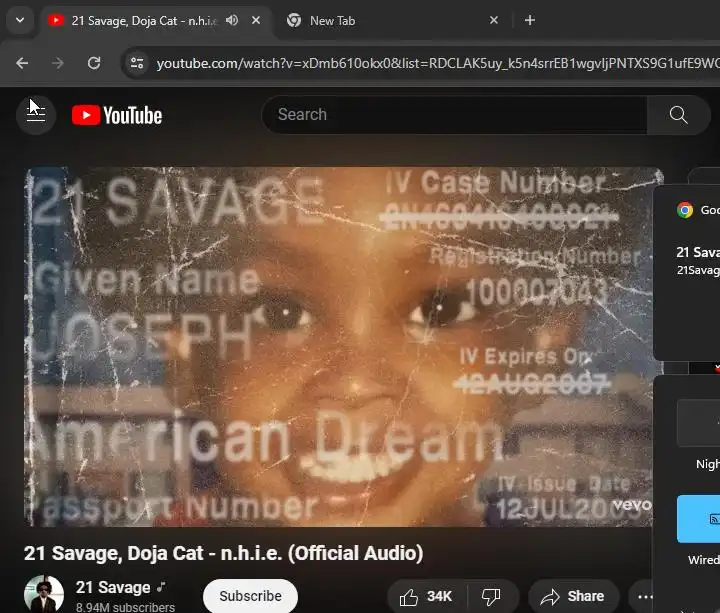This screenshot has height=613, width=720.
Task: Subscribe to 21 Savage channel
Action: [x=250, y=596]
